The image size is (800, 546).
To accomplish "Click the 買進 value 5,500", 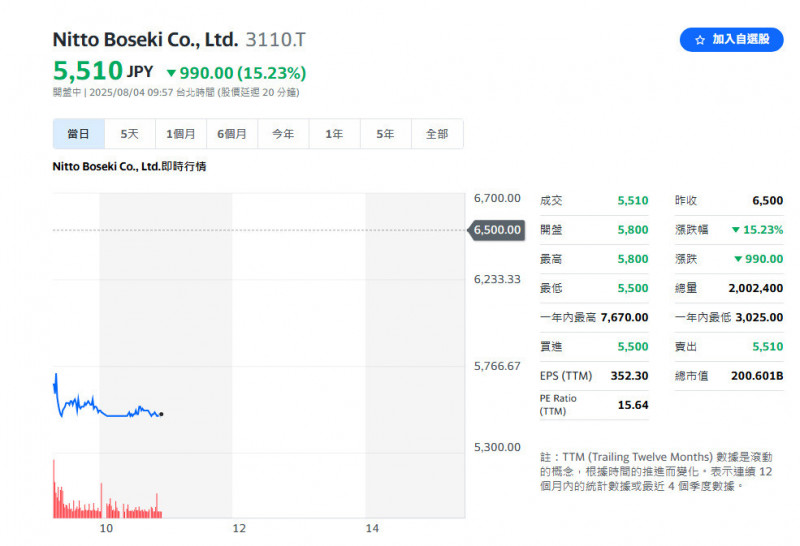I will tap(633, 346).
